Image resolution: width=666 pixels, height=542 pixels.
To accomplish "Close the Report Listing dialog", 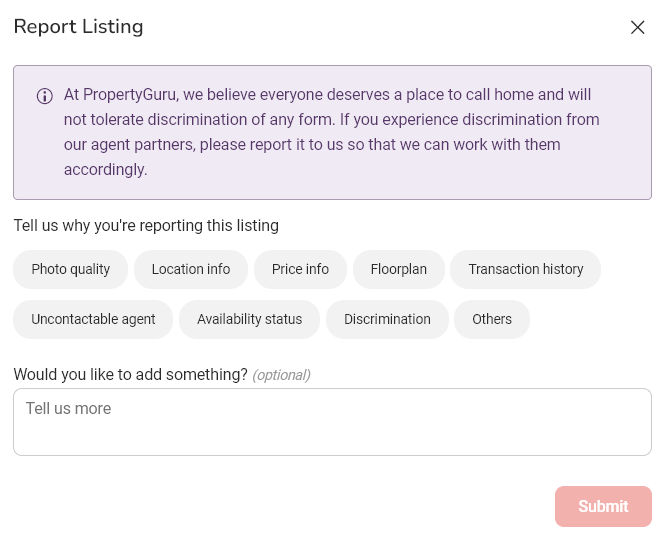I will coord(637,28).
